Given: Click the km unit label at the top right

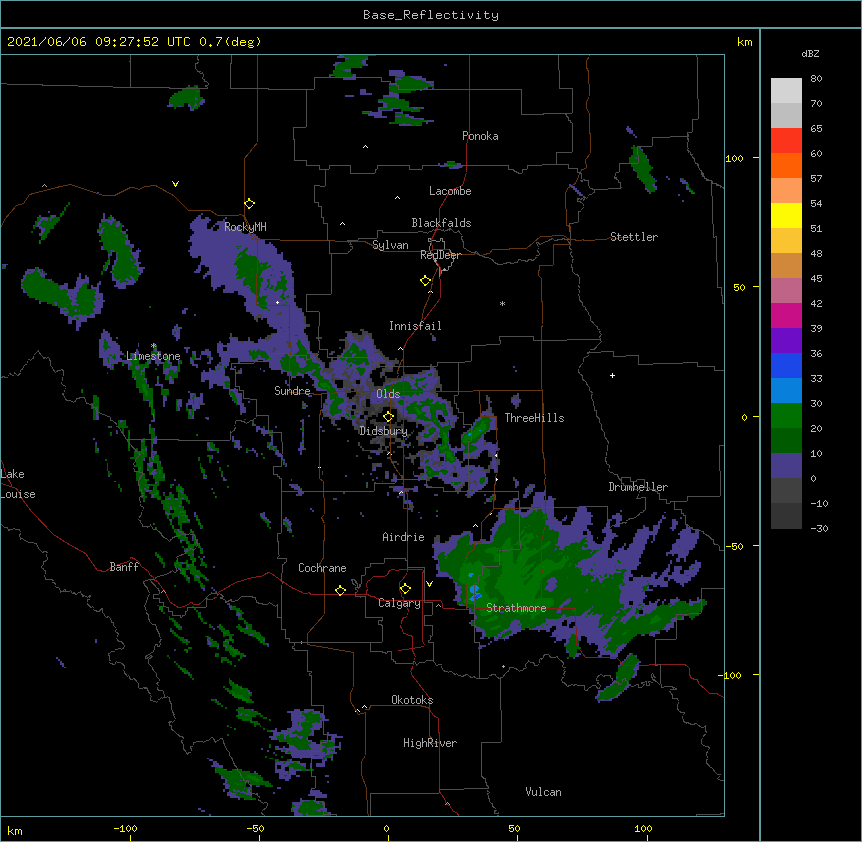Looking at the screenshot, I should click(x=745, y=42).
